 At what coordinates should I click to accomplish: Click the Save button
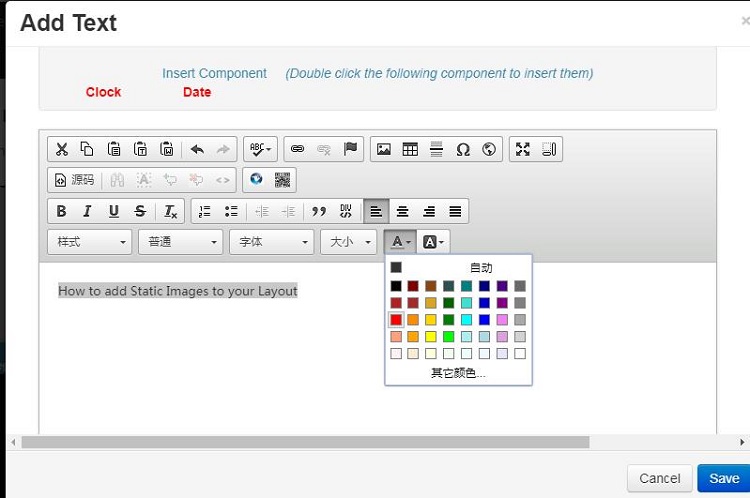pyautogui.click(x=723, y=478)
